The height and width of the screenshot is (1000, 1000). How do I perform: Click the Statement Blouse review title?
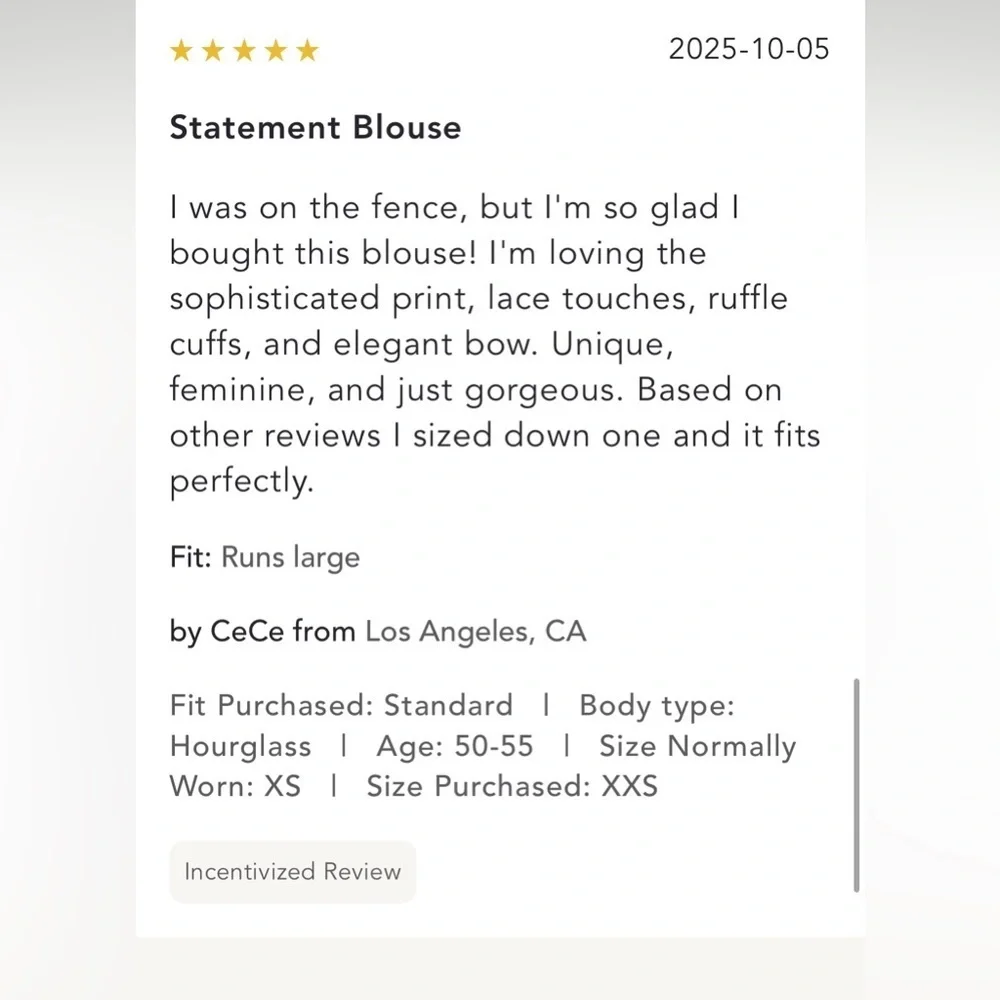point(316,127)
